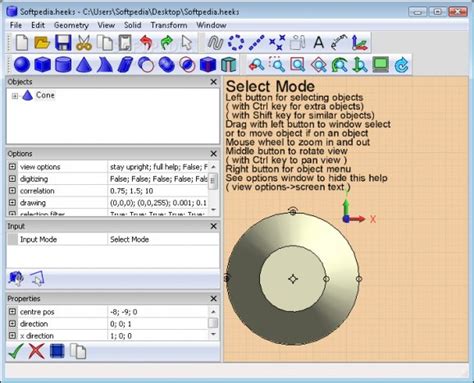Apply property changes with the green checkmark
474x383 pixels.
click(16, 351)
